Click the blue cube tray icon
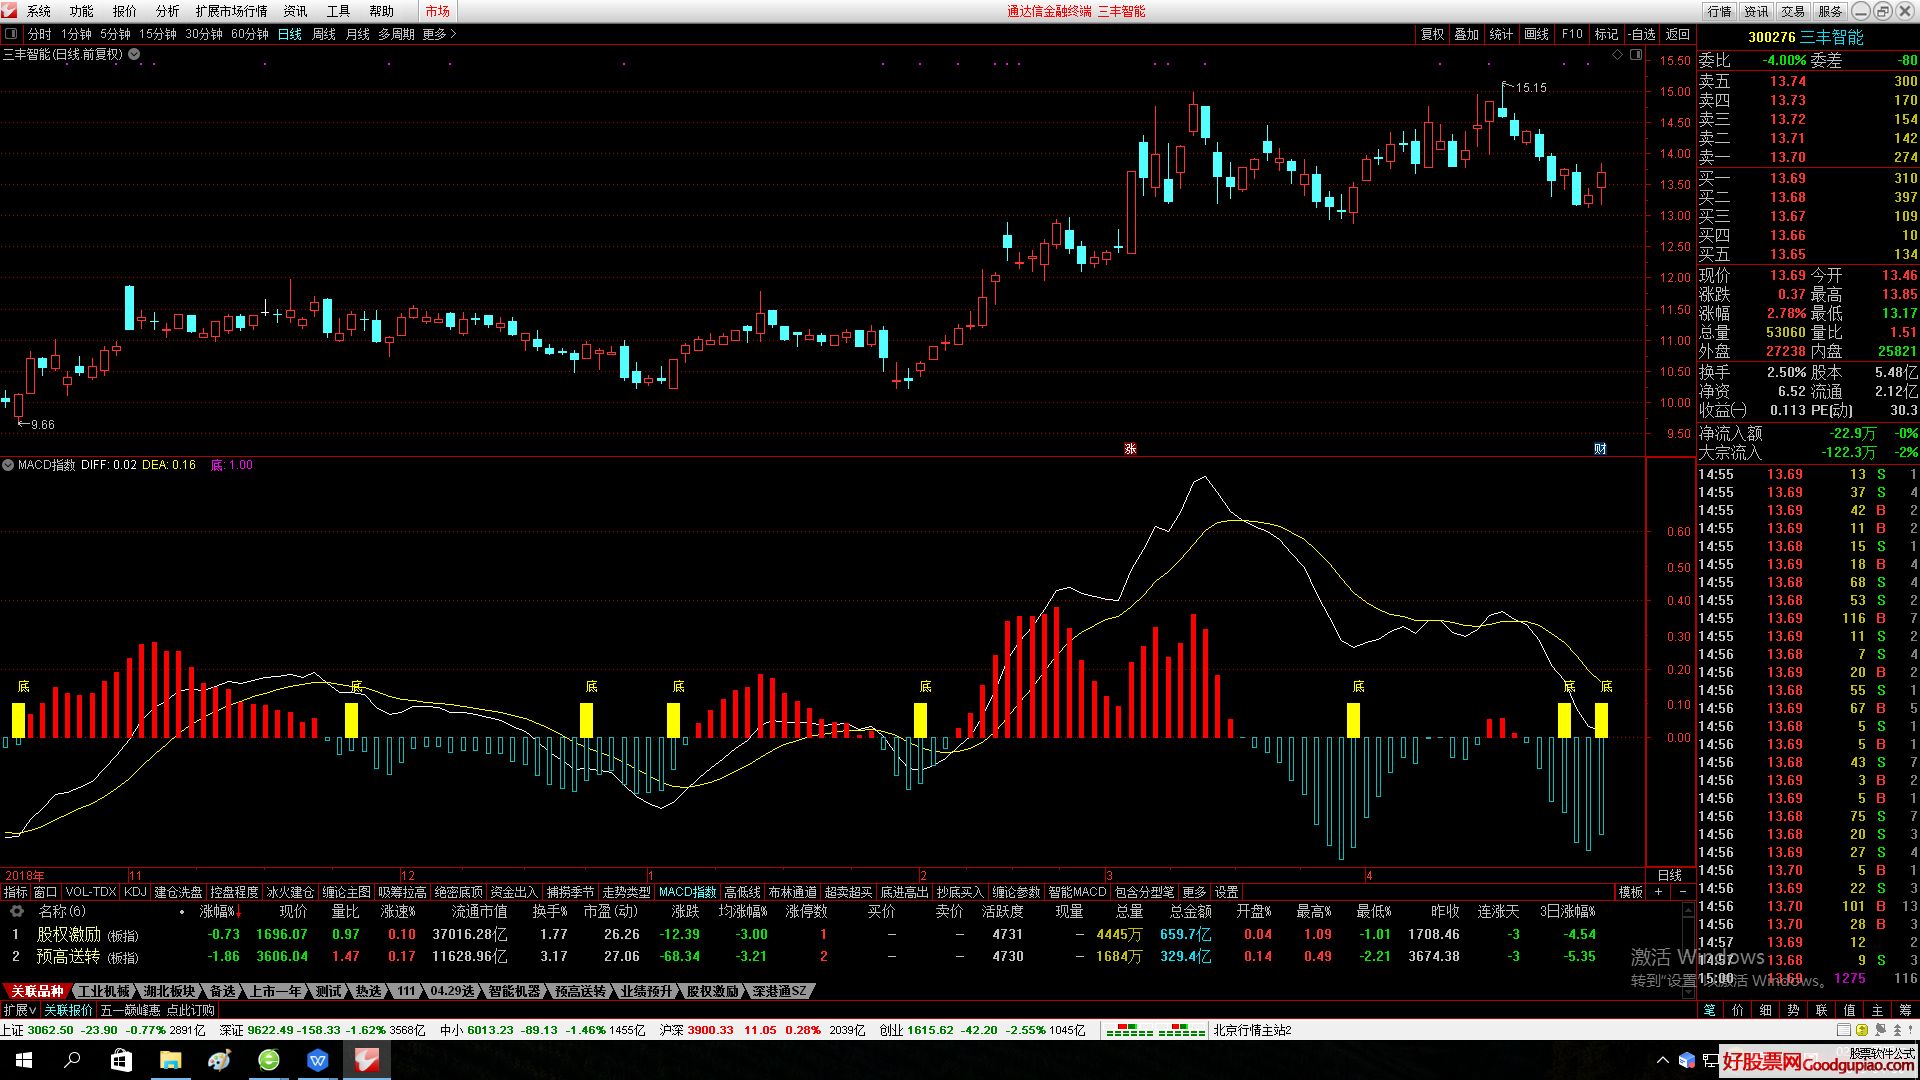Screen dimensions: 1920x1080 pos(1687,1060)
